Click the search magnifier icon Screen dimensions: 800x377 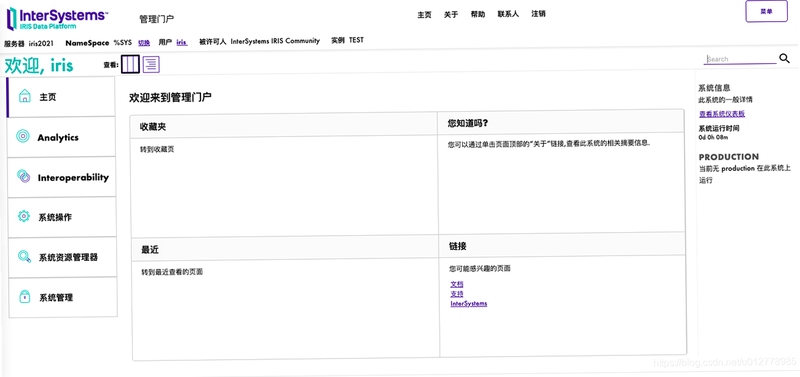click(x=784, y=59)
